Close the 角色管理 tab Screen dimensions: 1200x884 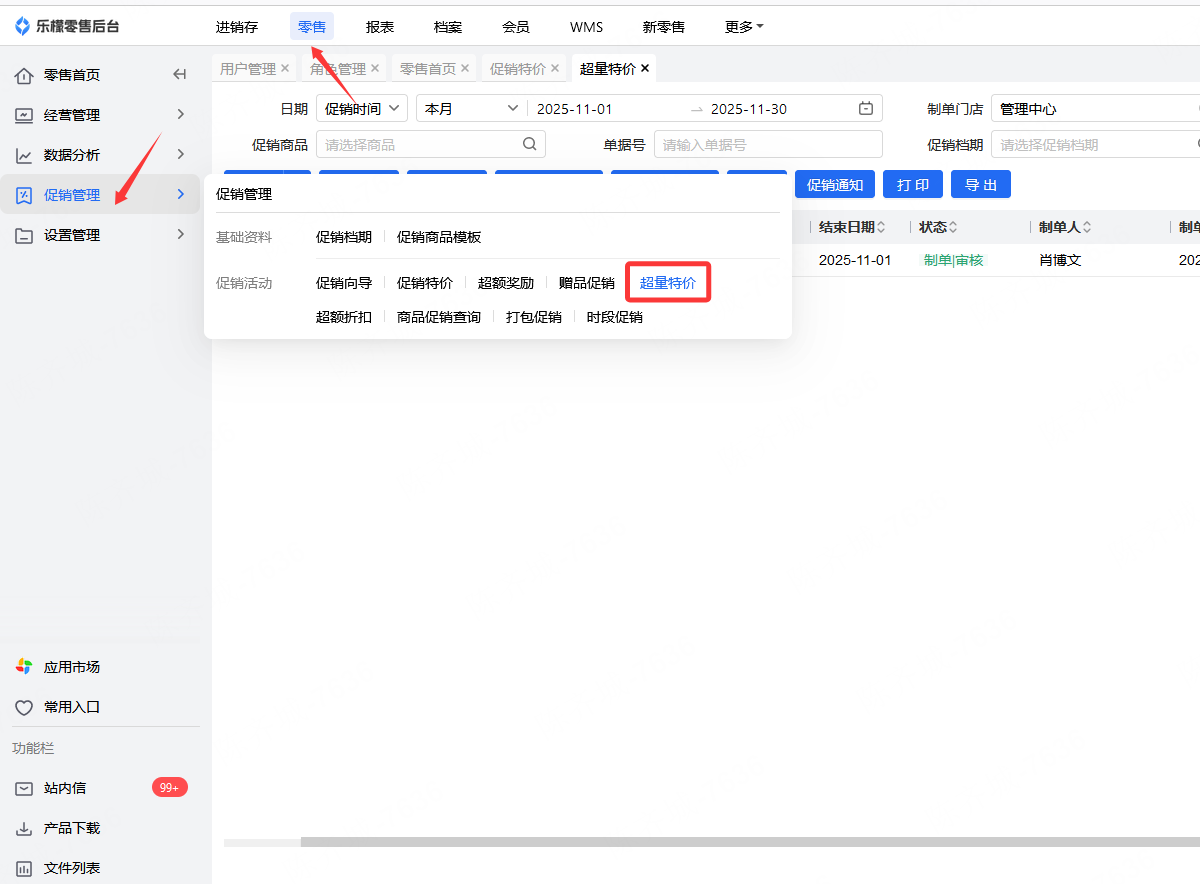click(375, 68)
